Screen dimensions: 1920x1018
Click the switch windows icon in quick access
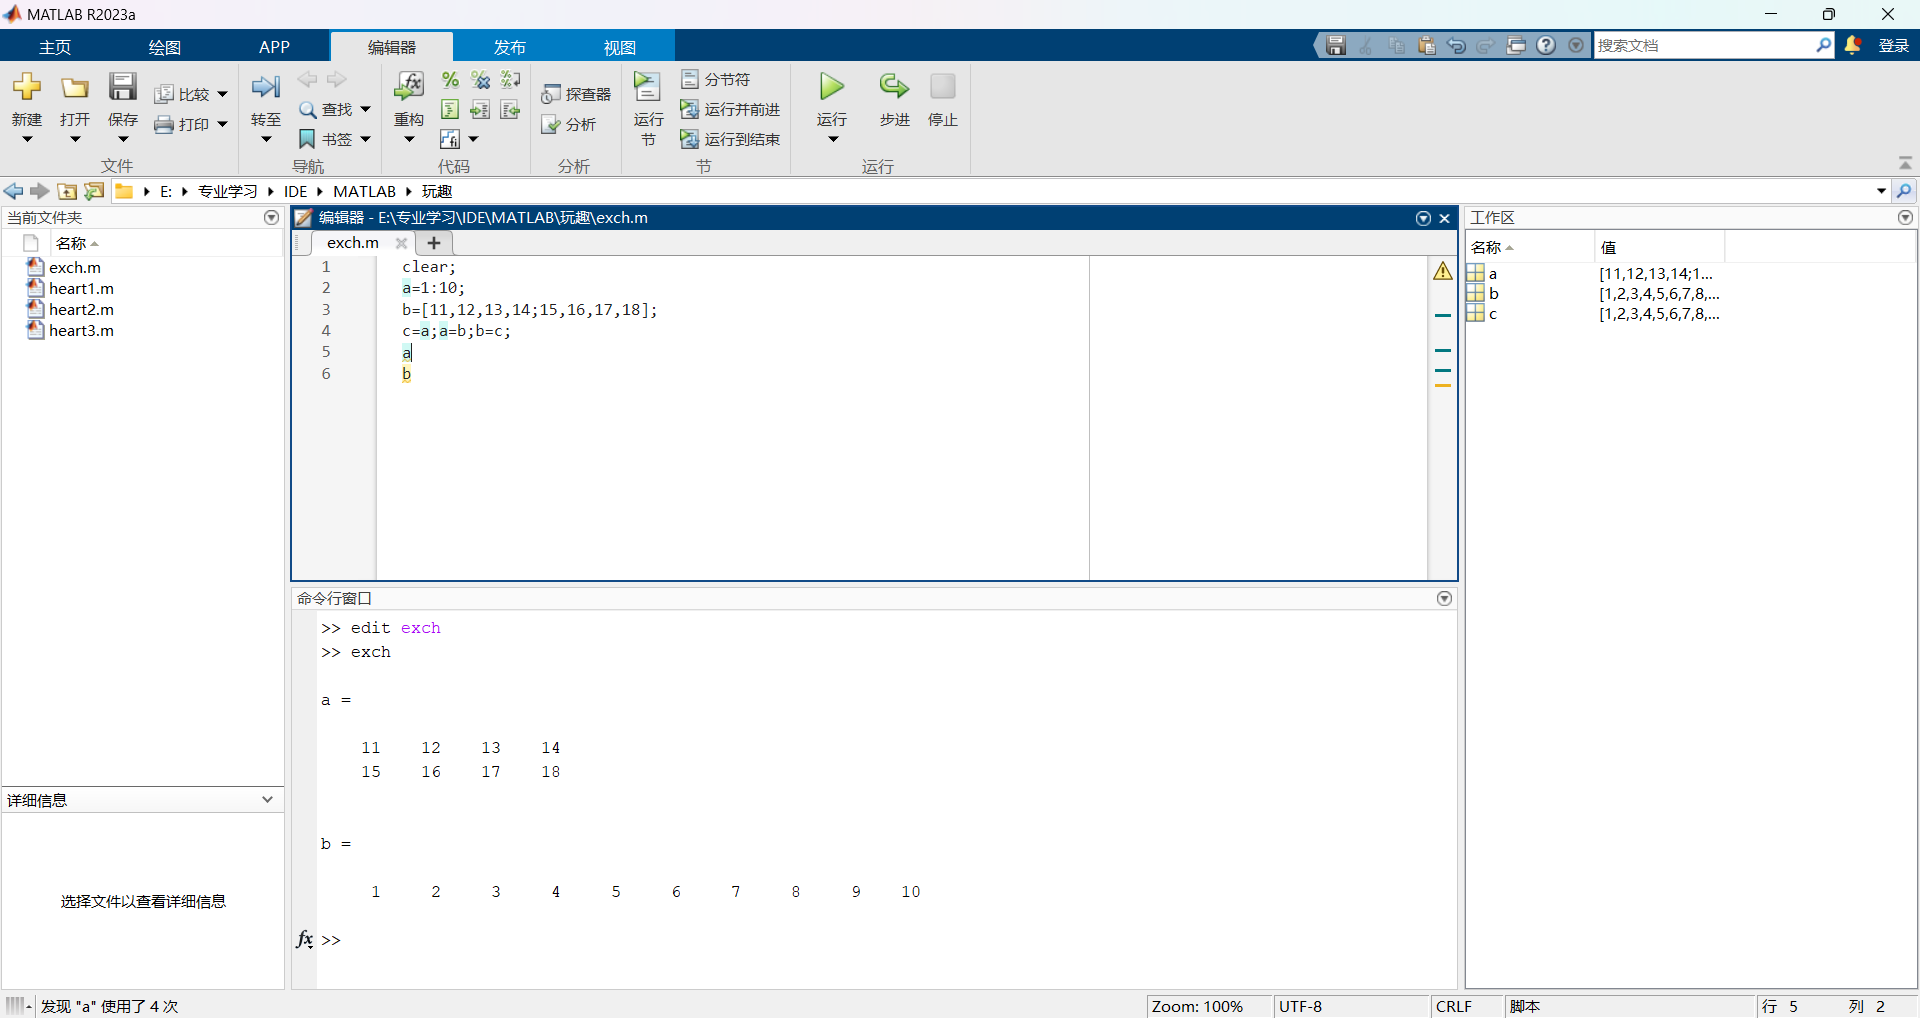click(1517, 45)
